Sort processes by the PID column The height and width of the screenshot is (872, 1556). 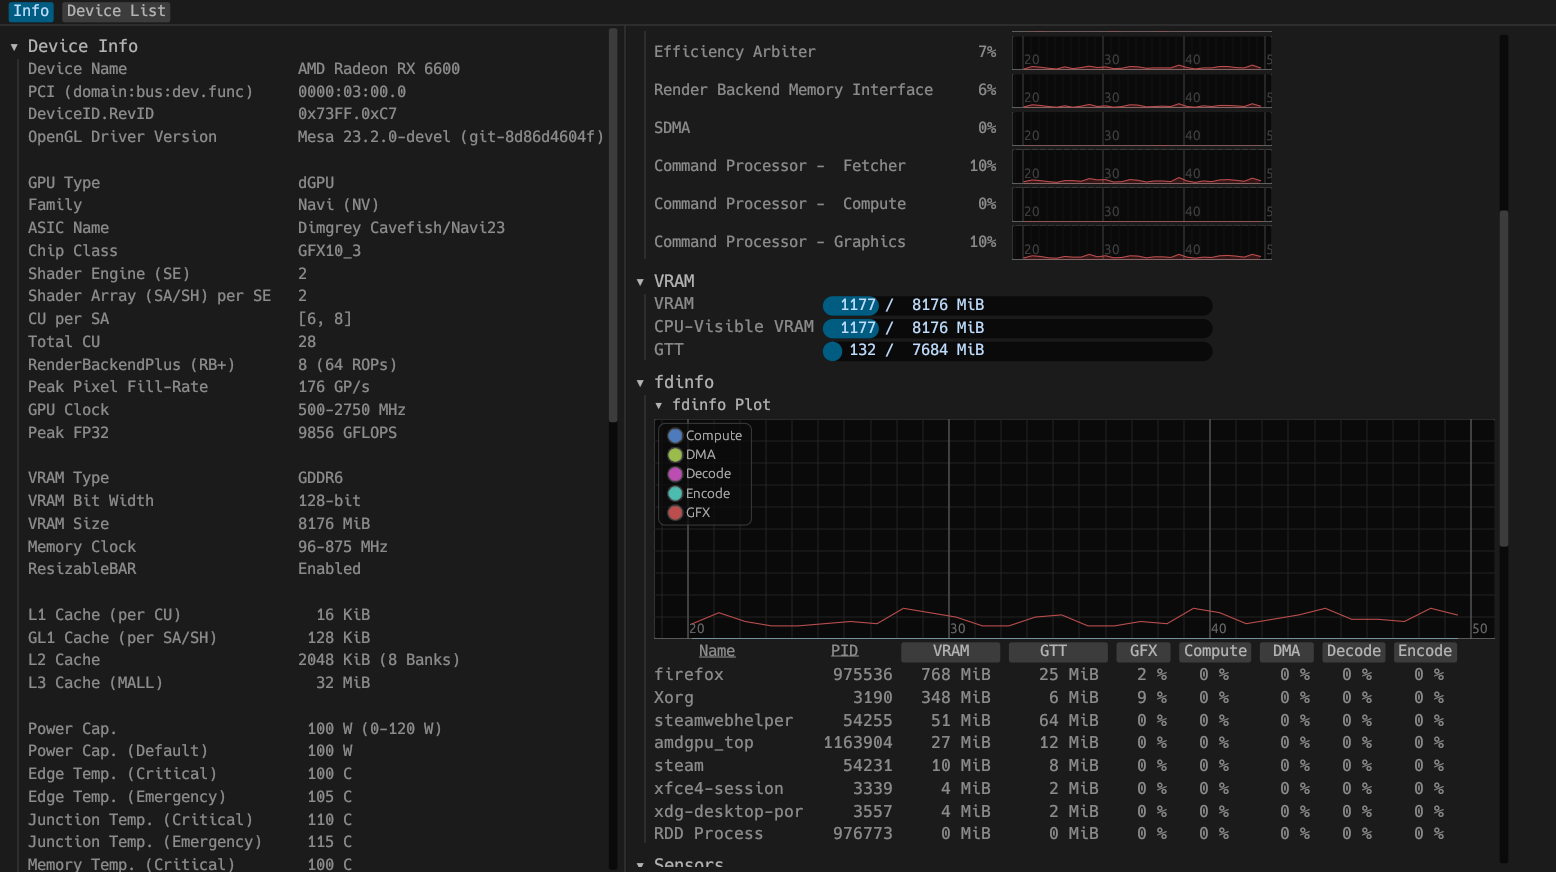click(x=844, y=650)
